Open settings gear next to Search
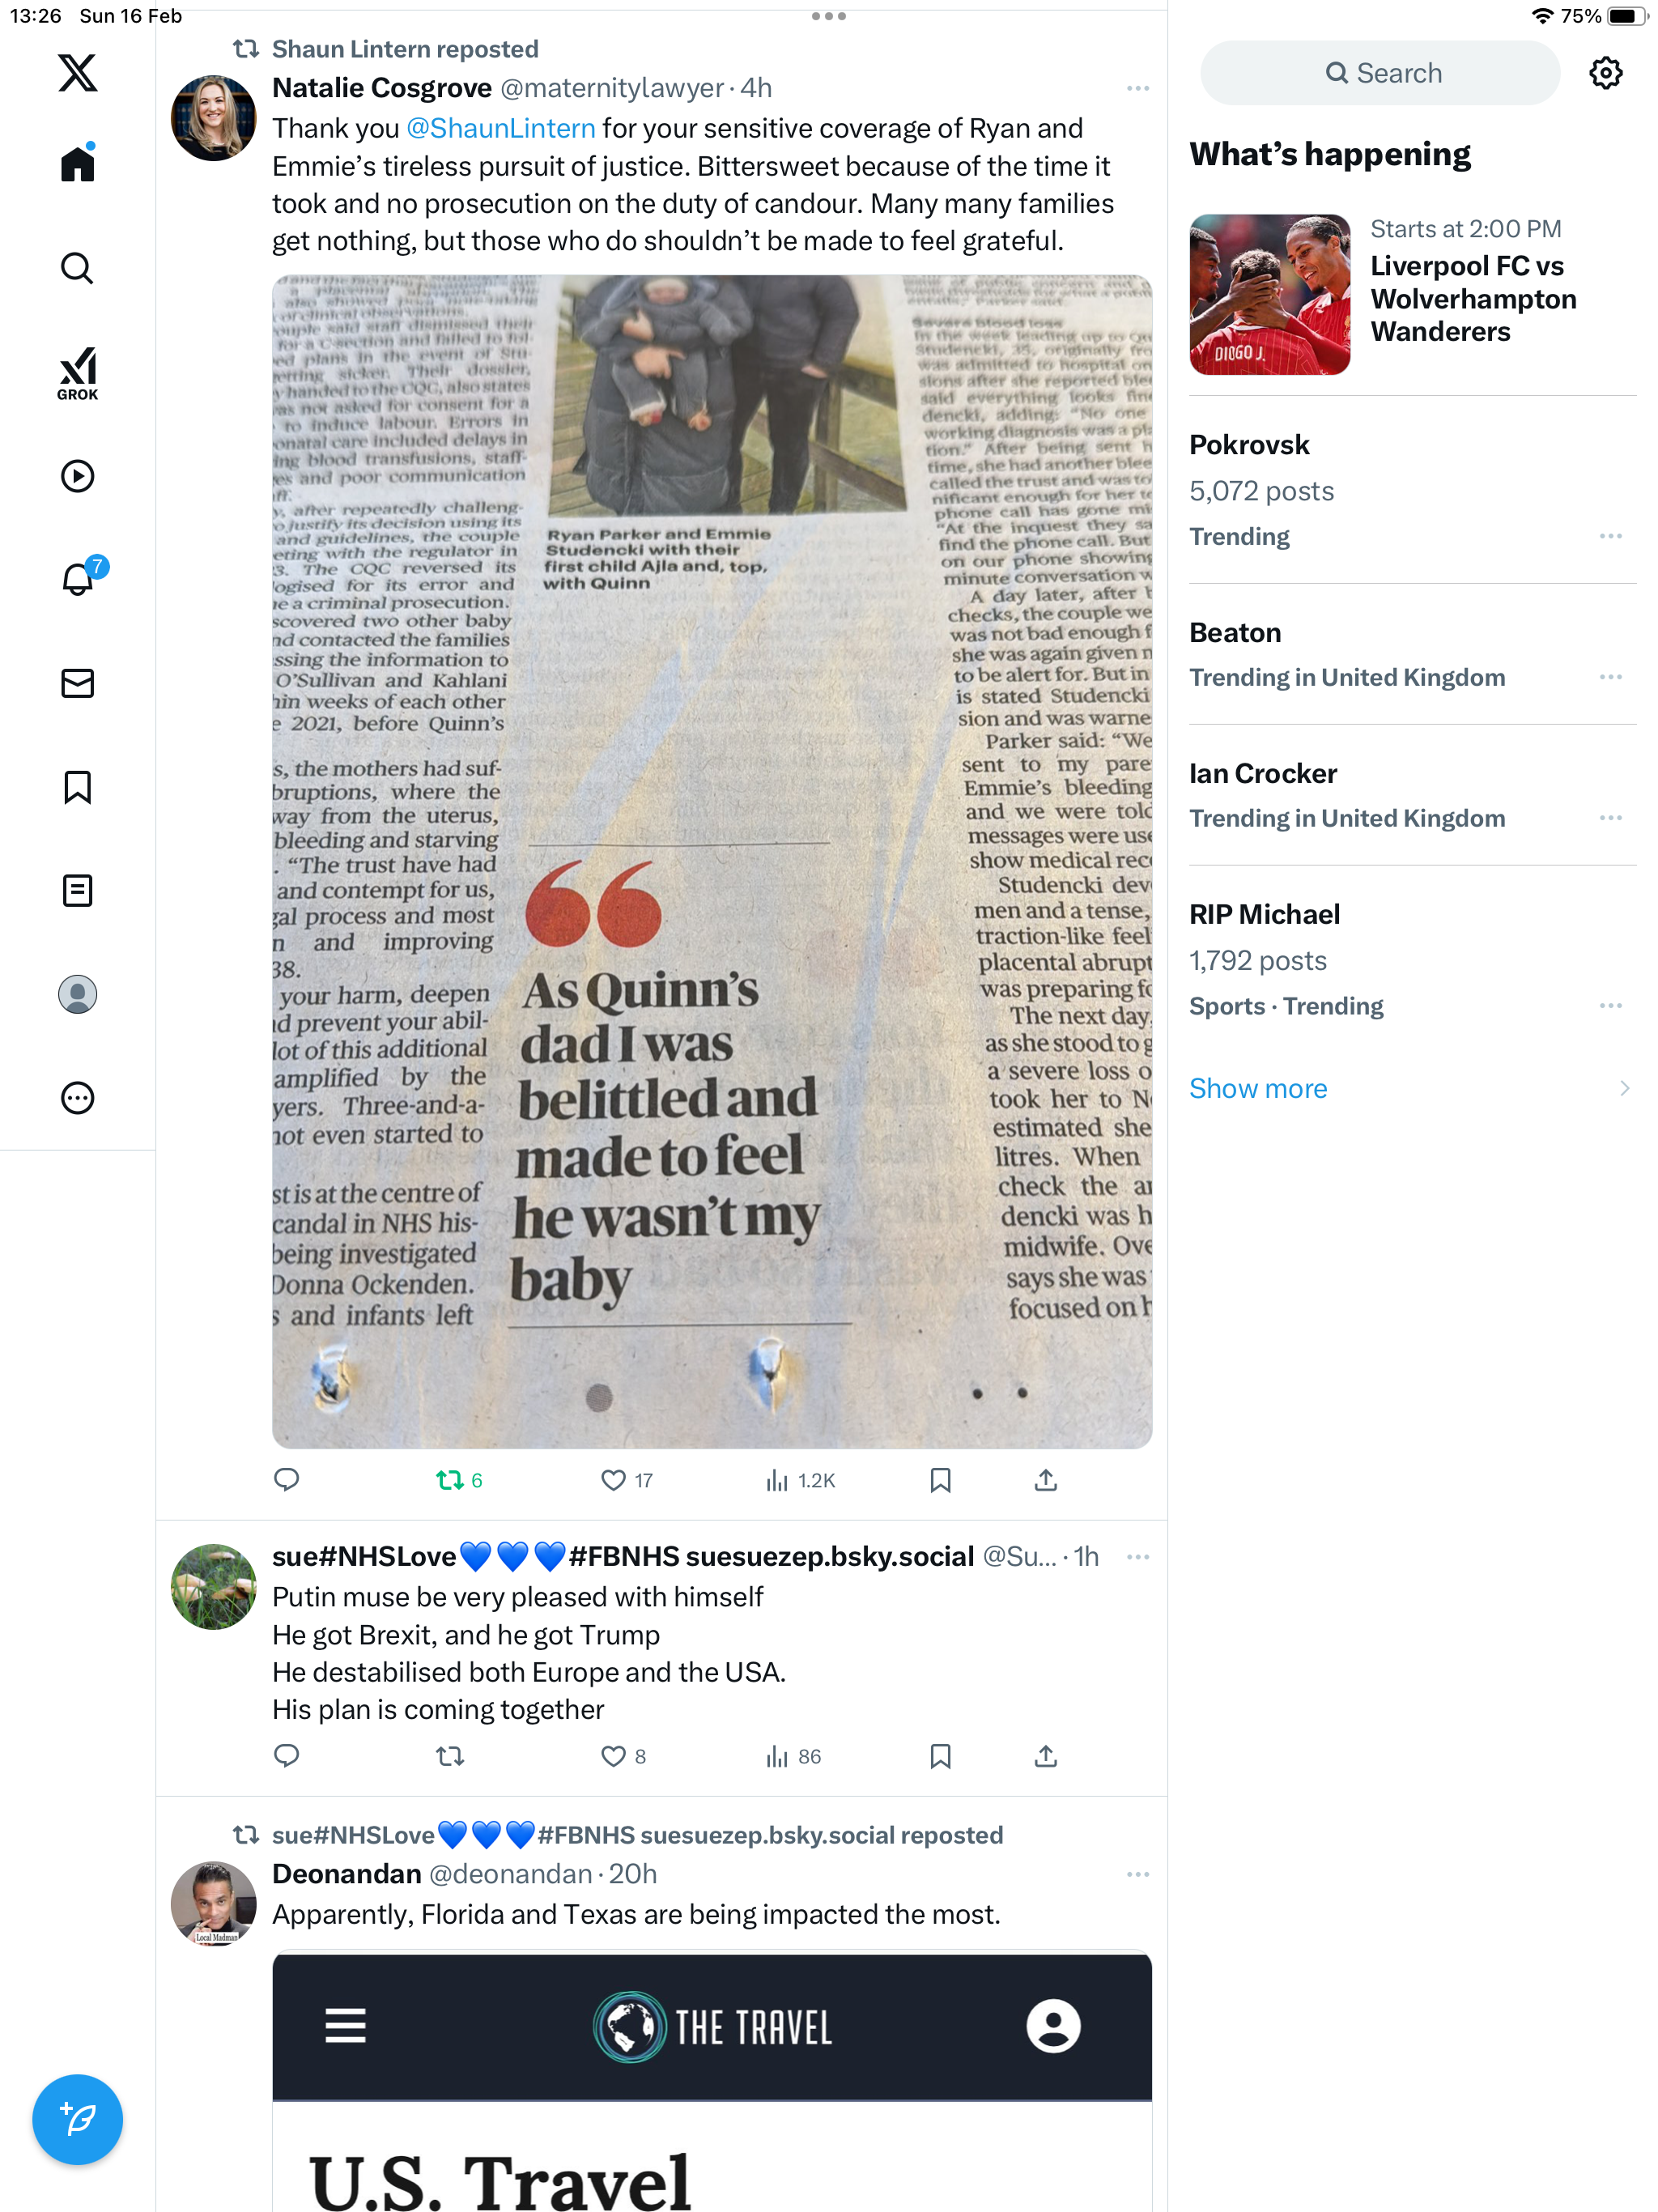The width and height of the screenshot is (1658, 2212). pyautogui.click(x=1606, y=73)
